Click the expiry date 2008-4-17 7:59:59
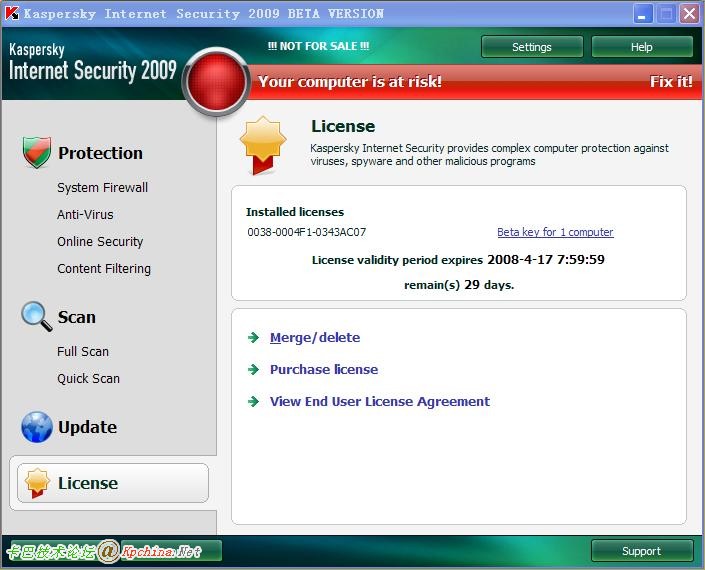The image size is (705, 570). pos(546,259)
